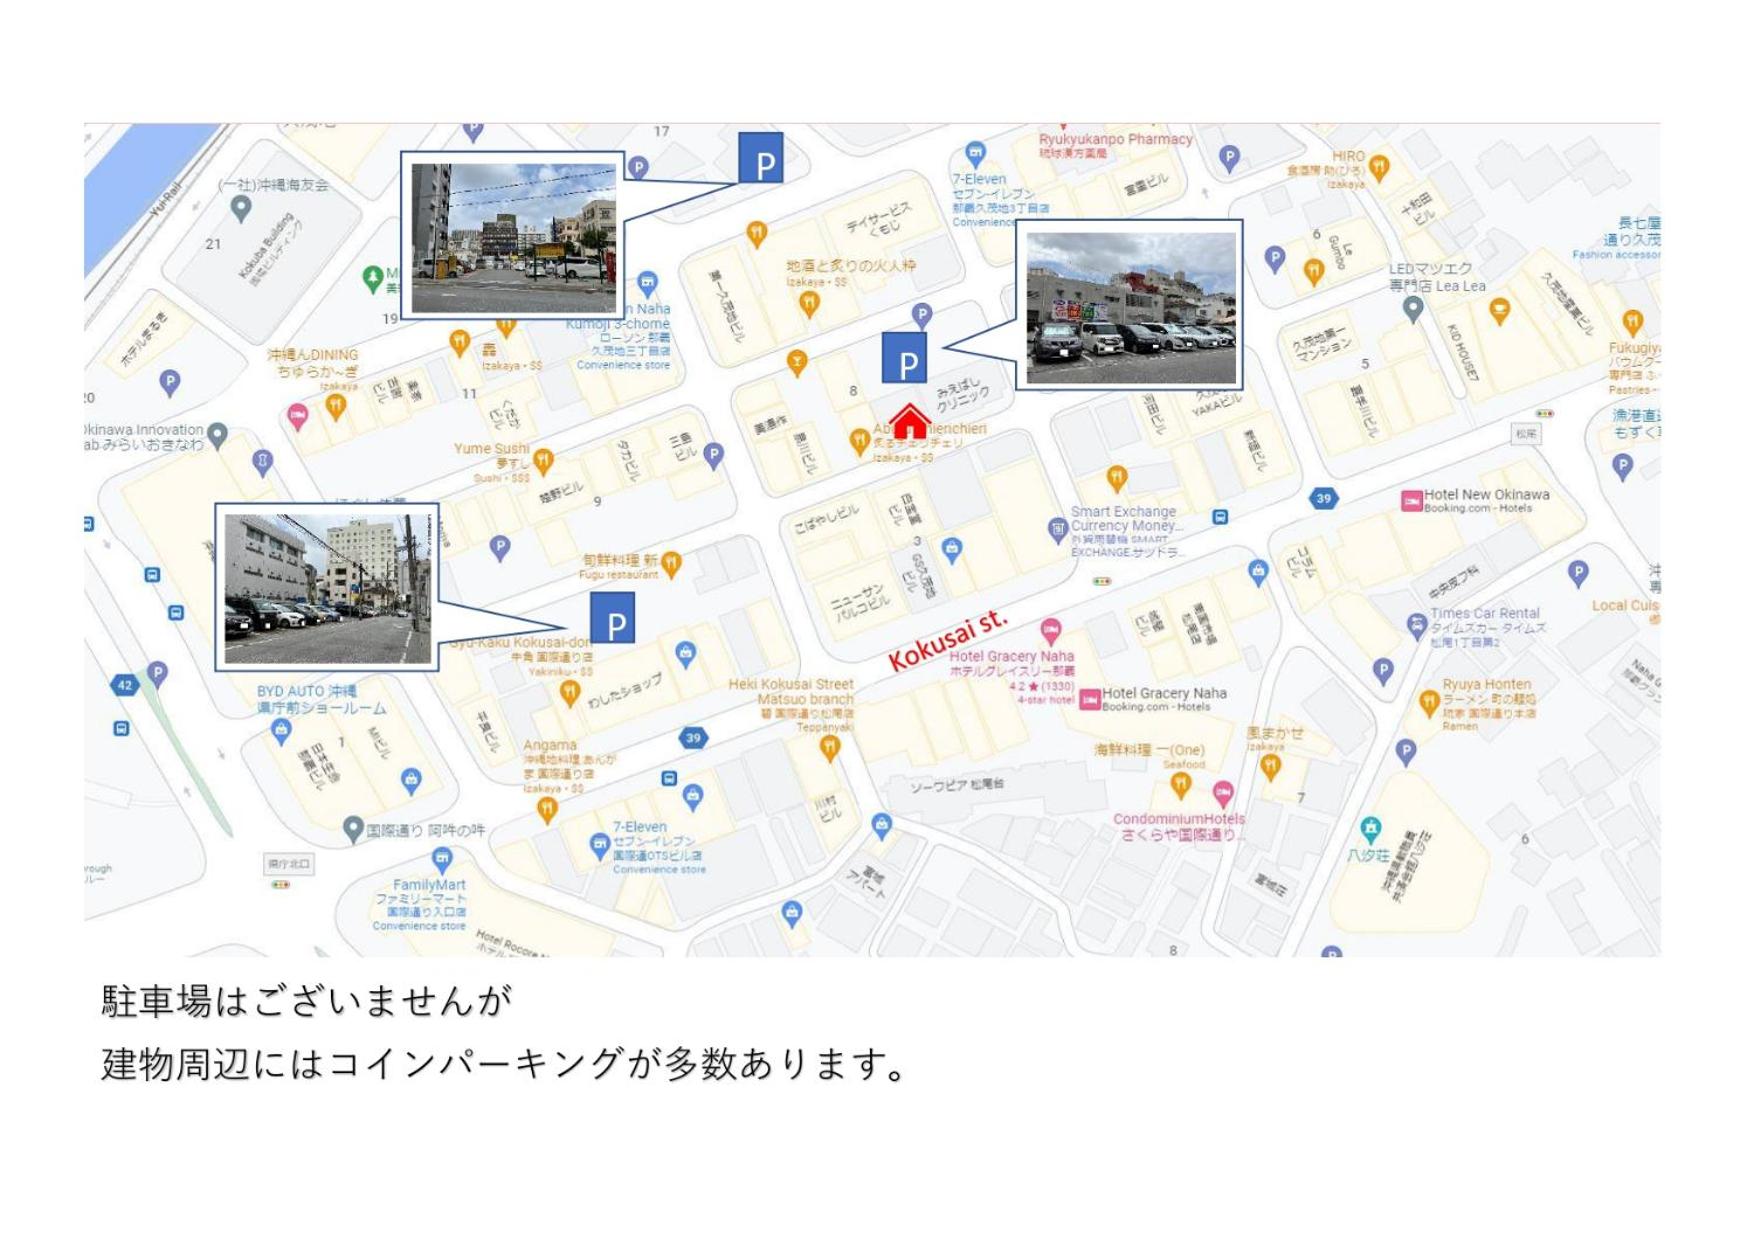This screenshot has width=1754, height=1239.
Task: Select the hotel pin beside Hotel New Okinawa
Action: [x=1411, y=501]
